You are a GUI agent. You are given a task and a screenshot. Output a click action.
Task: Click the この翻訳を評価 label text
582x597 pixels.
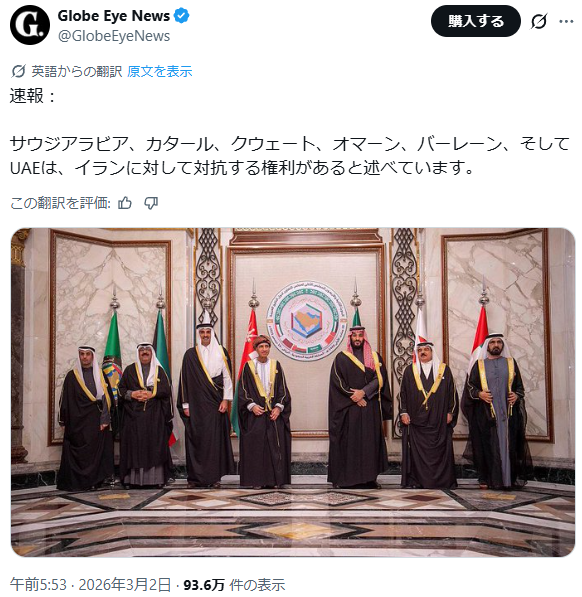pos(60,203)
